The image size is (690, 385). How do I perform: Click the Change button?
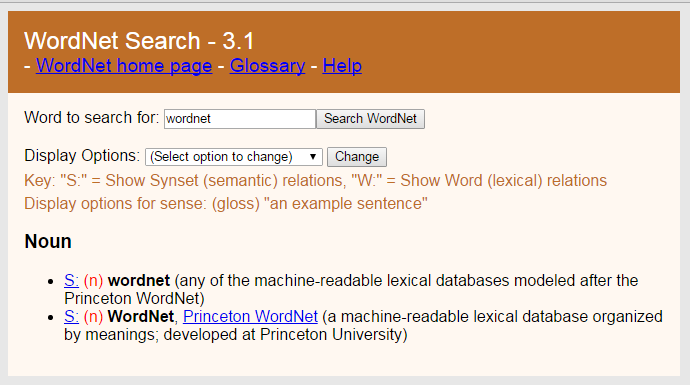click(357, 157)
